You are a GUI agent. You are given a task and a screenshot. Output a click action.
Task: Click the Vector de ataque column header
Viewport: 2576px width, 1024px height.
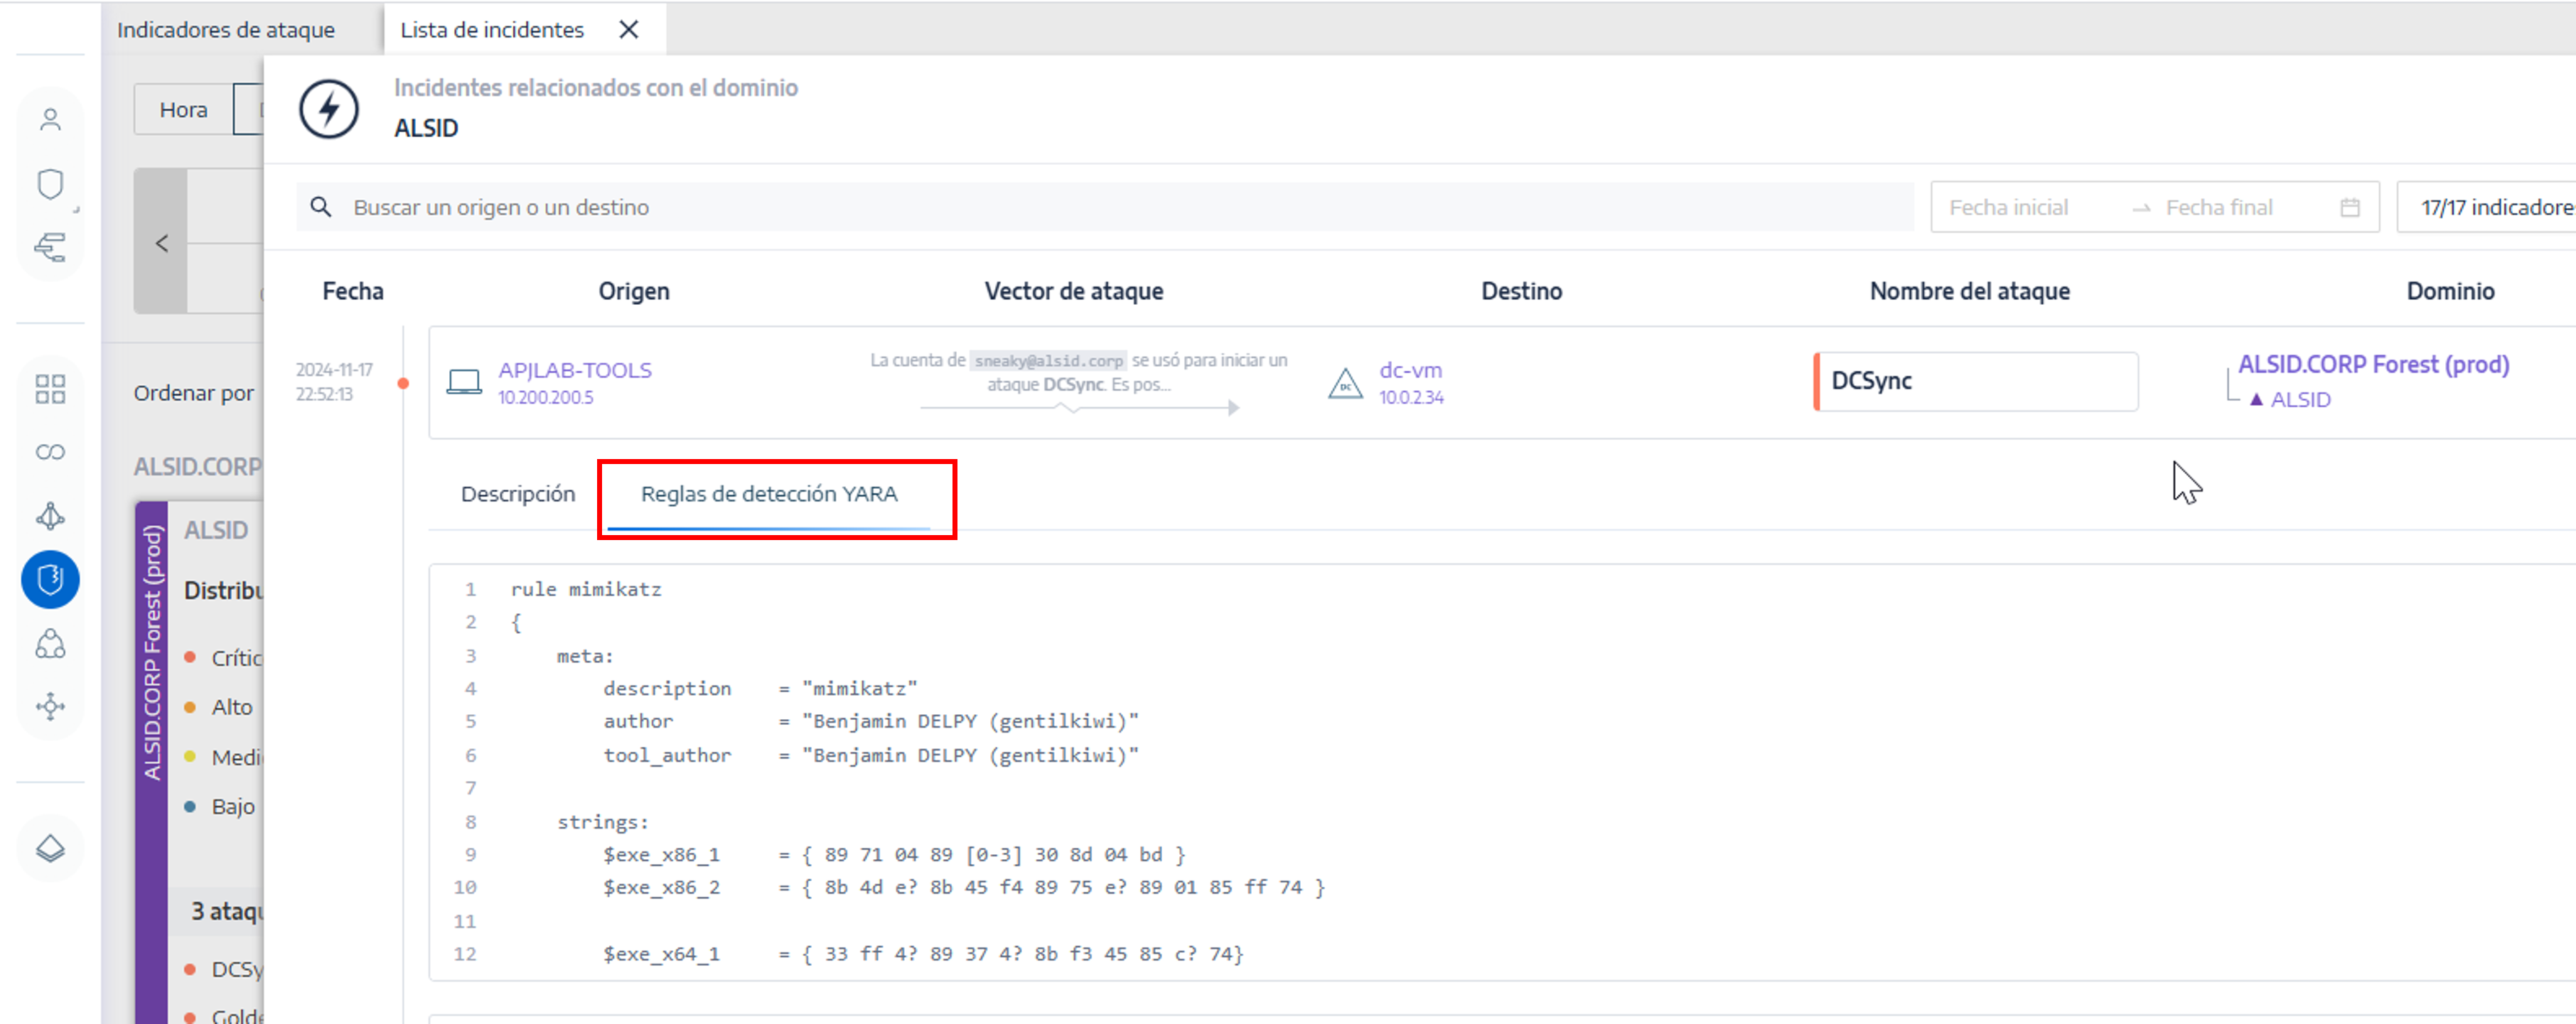click(x=1074, y=291)
